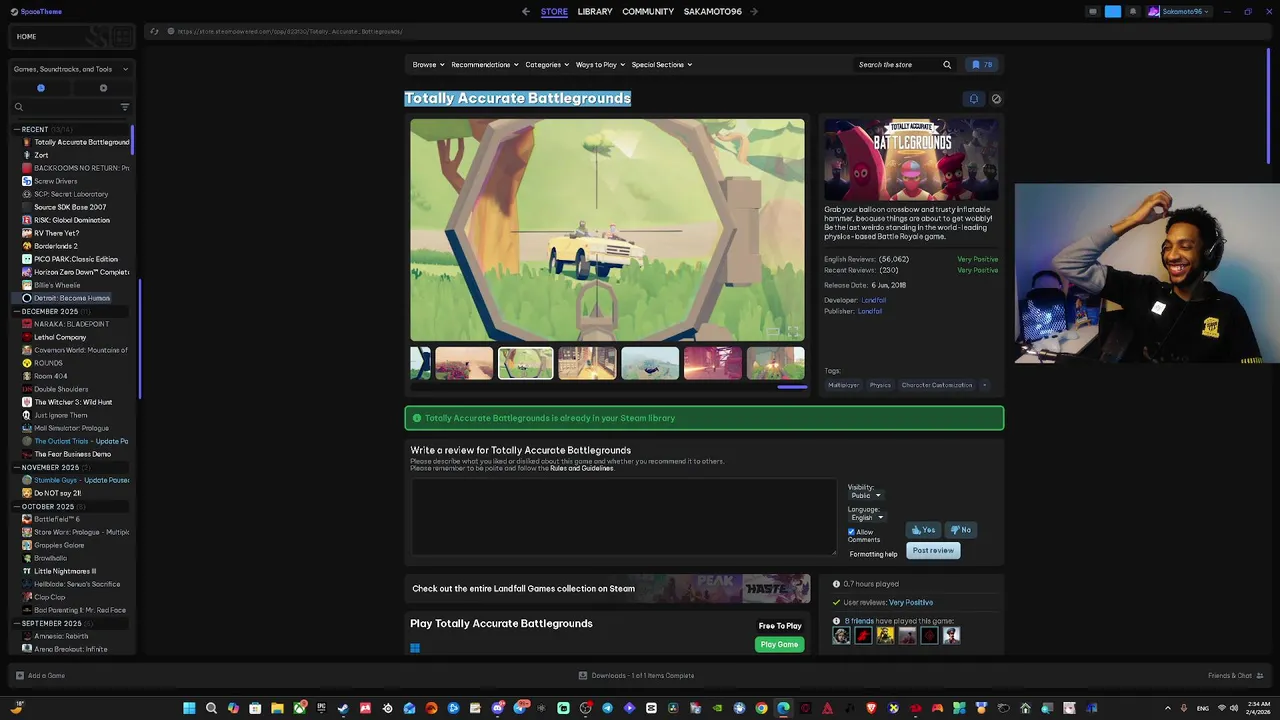Image resolution: width=1280 pixels, height=720 pixels.
Task: Reload the store page
Action: 154,31
